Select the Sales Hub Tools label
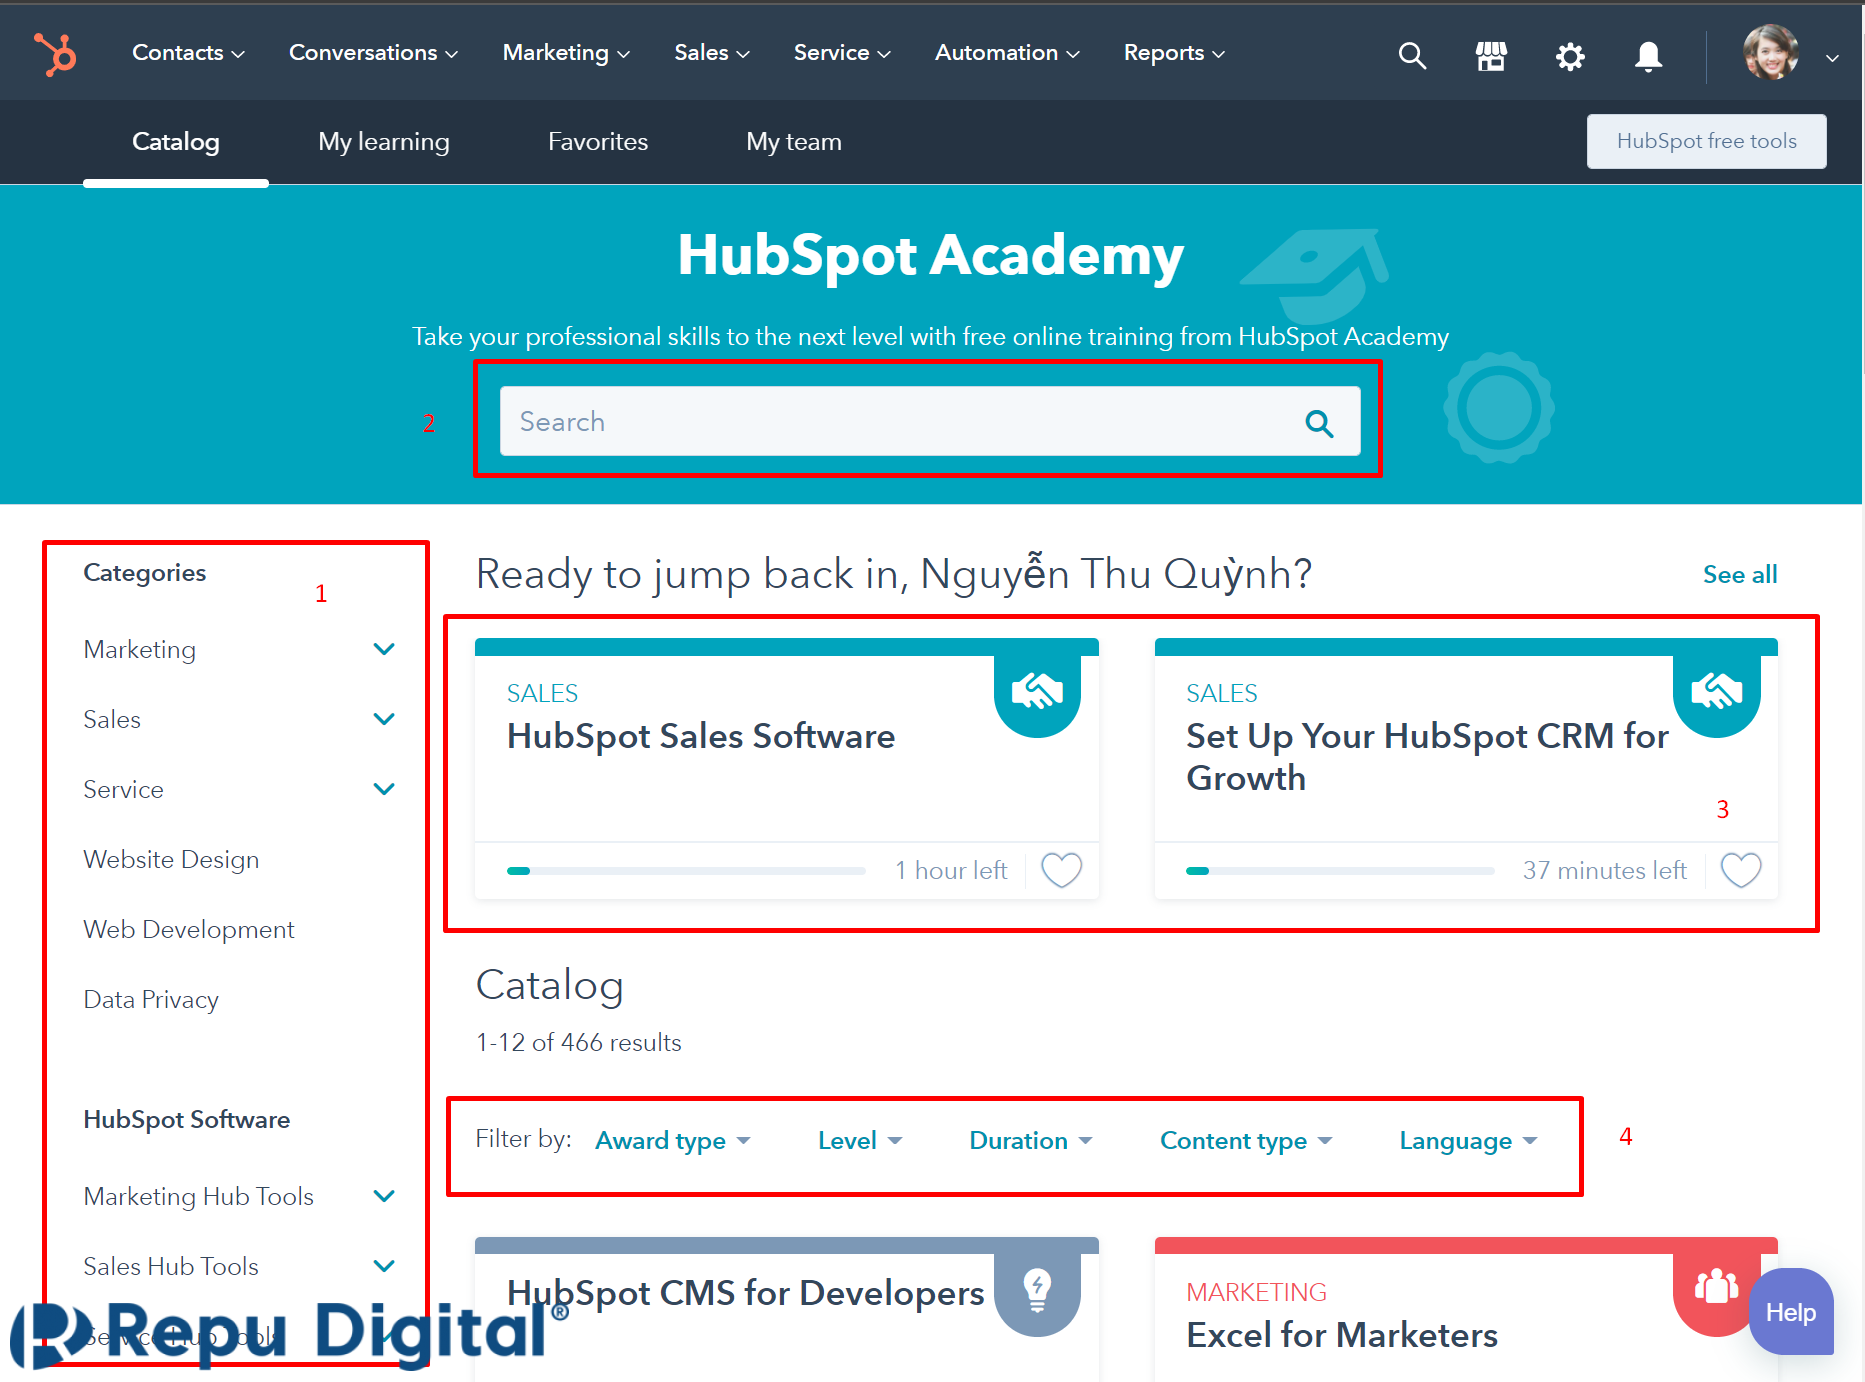Viewport: 1865px width, 1382px height. point(171,1267)
